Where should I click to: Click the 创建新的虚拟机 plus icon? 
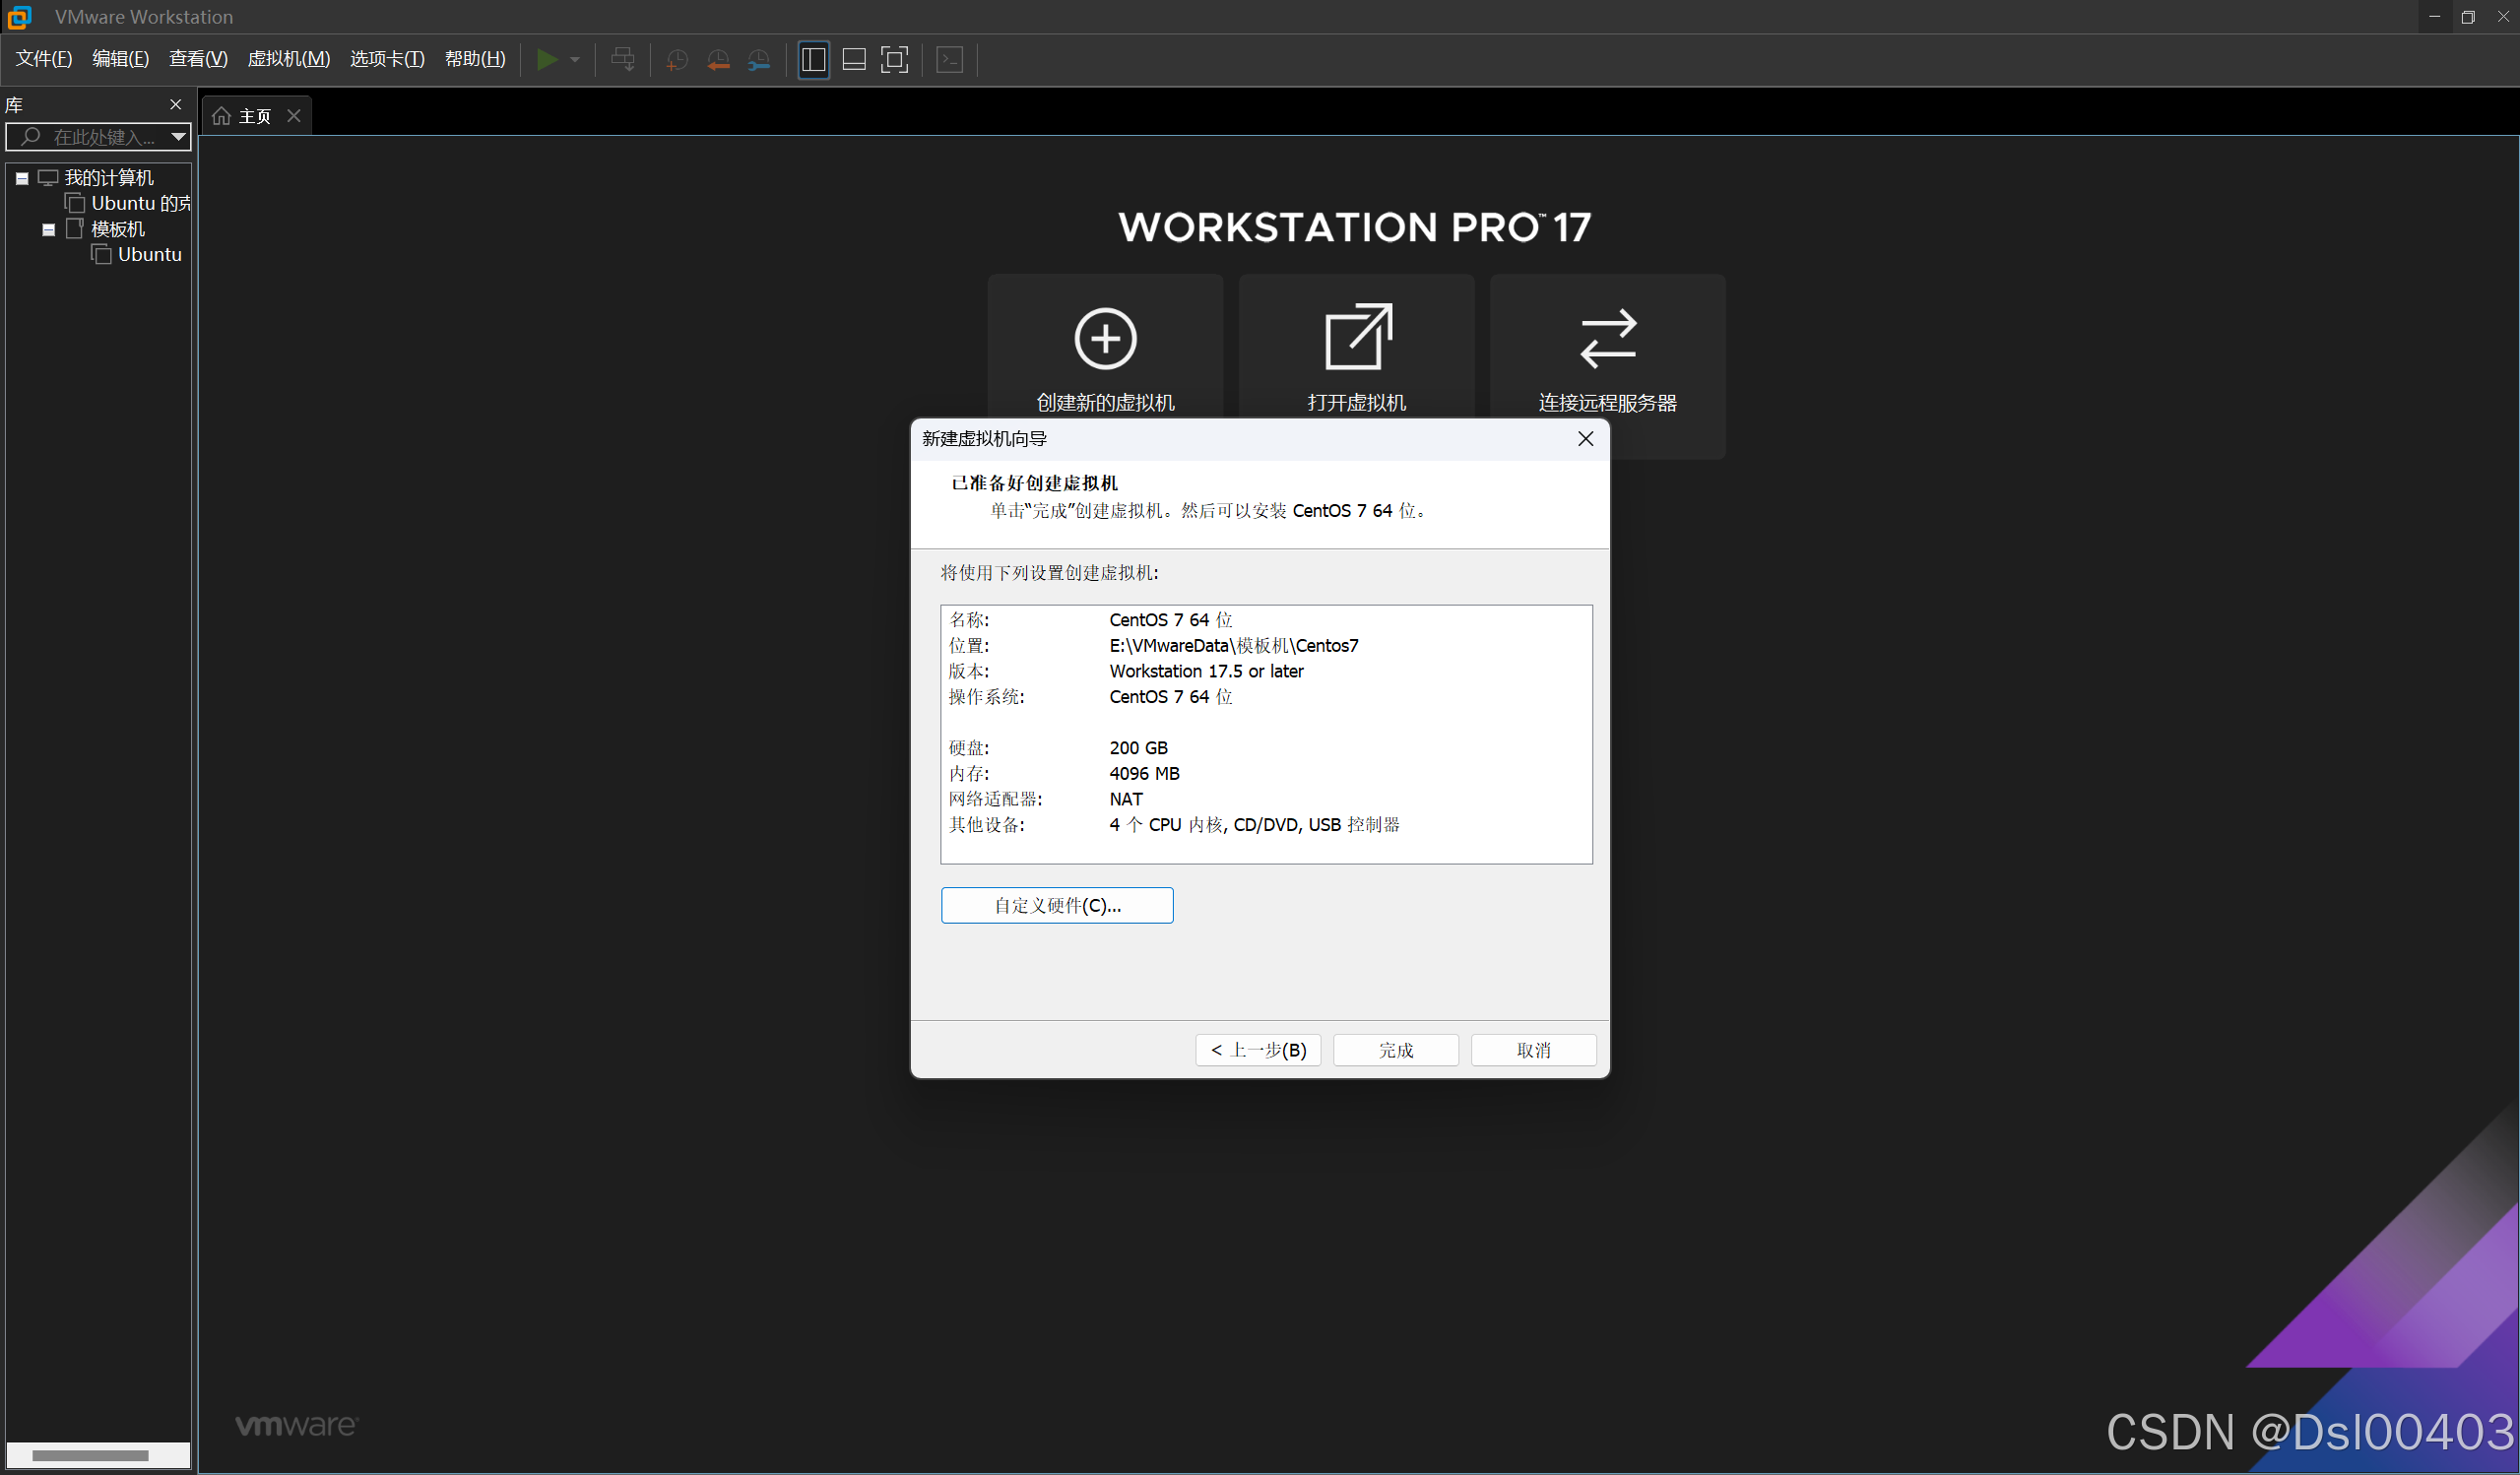(1105, 339)
